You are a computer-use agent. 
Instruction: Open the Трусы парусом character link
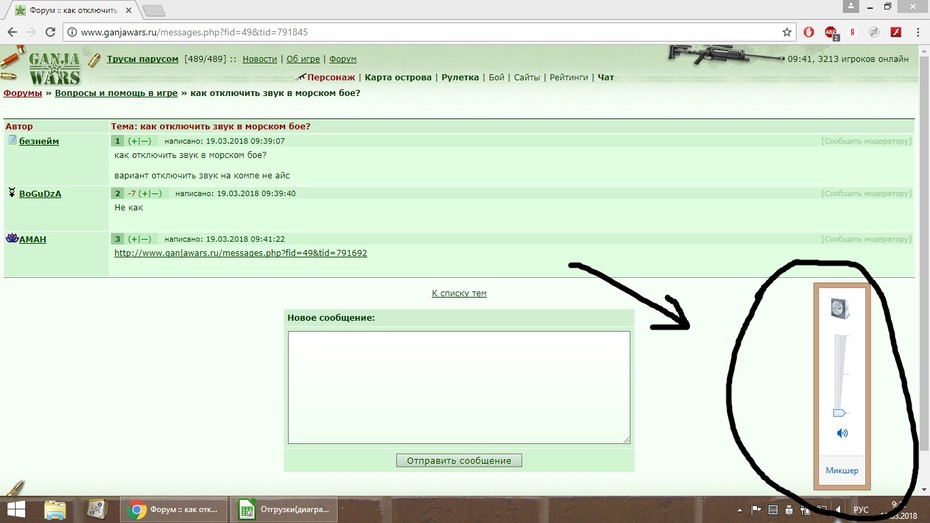click(142, 59)
